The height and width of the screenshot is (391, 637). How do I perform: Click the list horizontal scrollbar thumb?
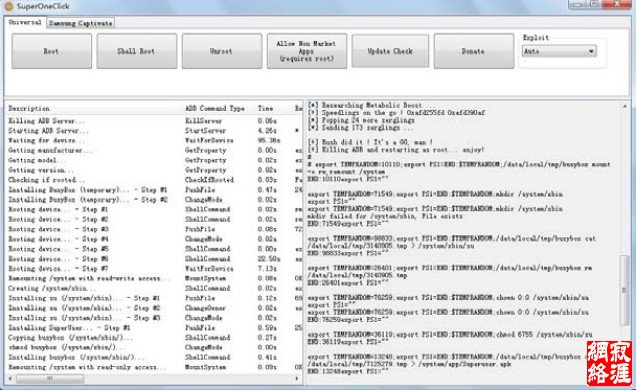(x=50, y=378)
